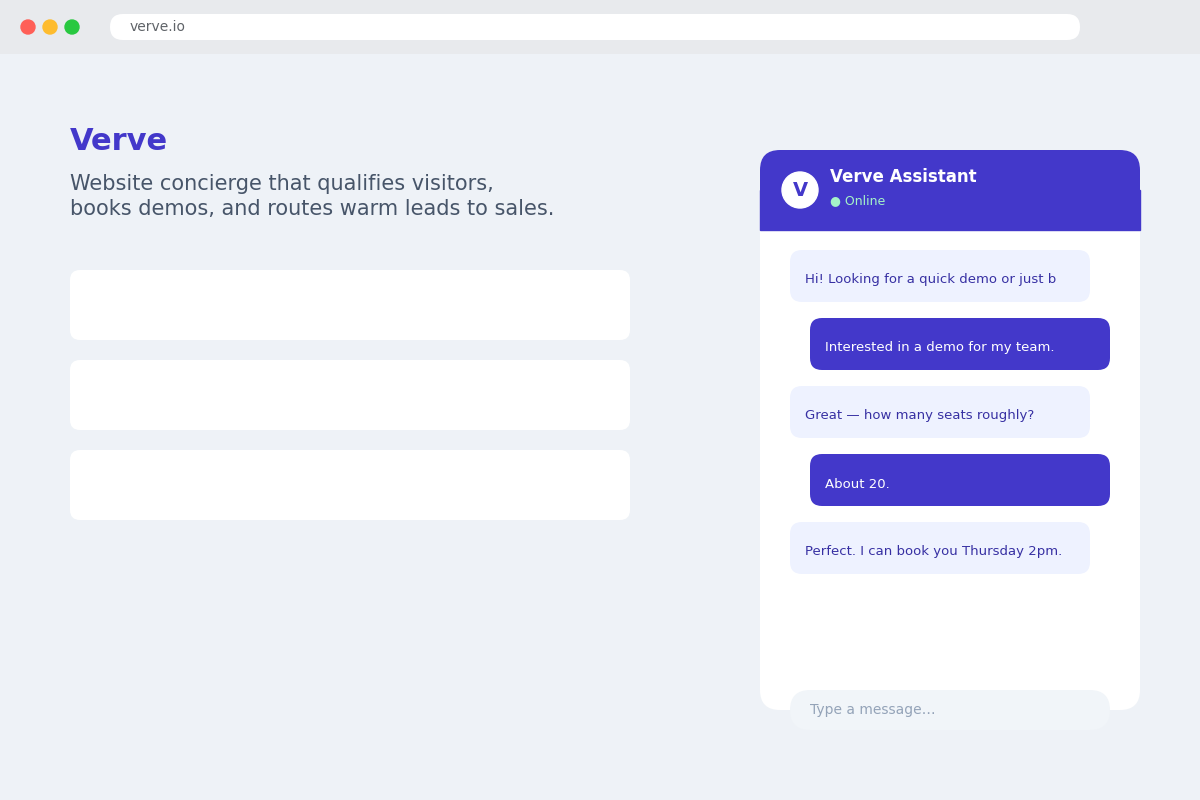The image size is (1200, 800).
Task: Click the Online status label
Action: [x=865, y=202]
